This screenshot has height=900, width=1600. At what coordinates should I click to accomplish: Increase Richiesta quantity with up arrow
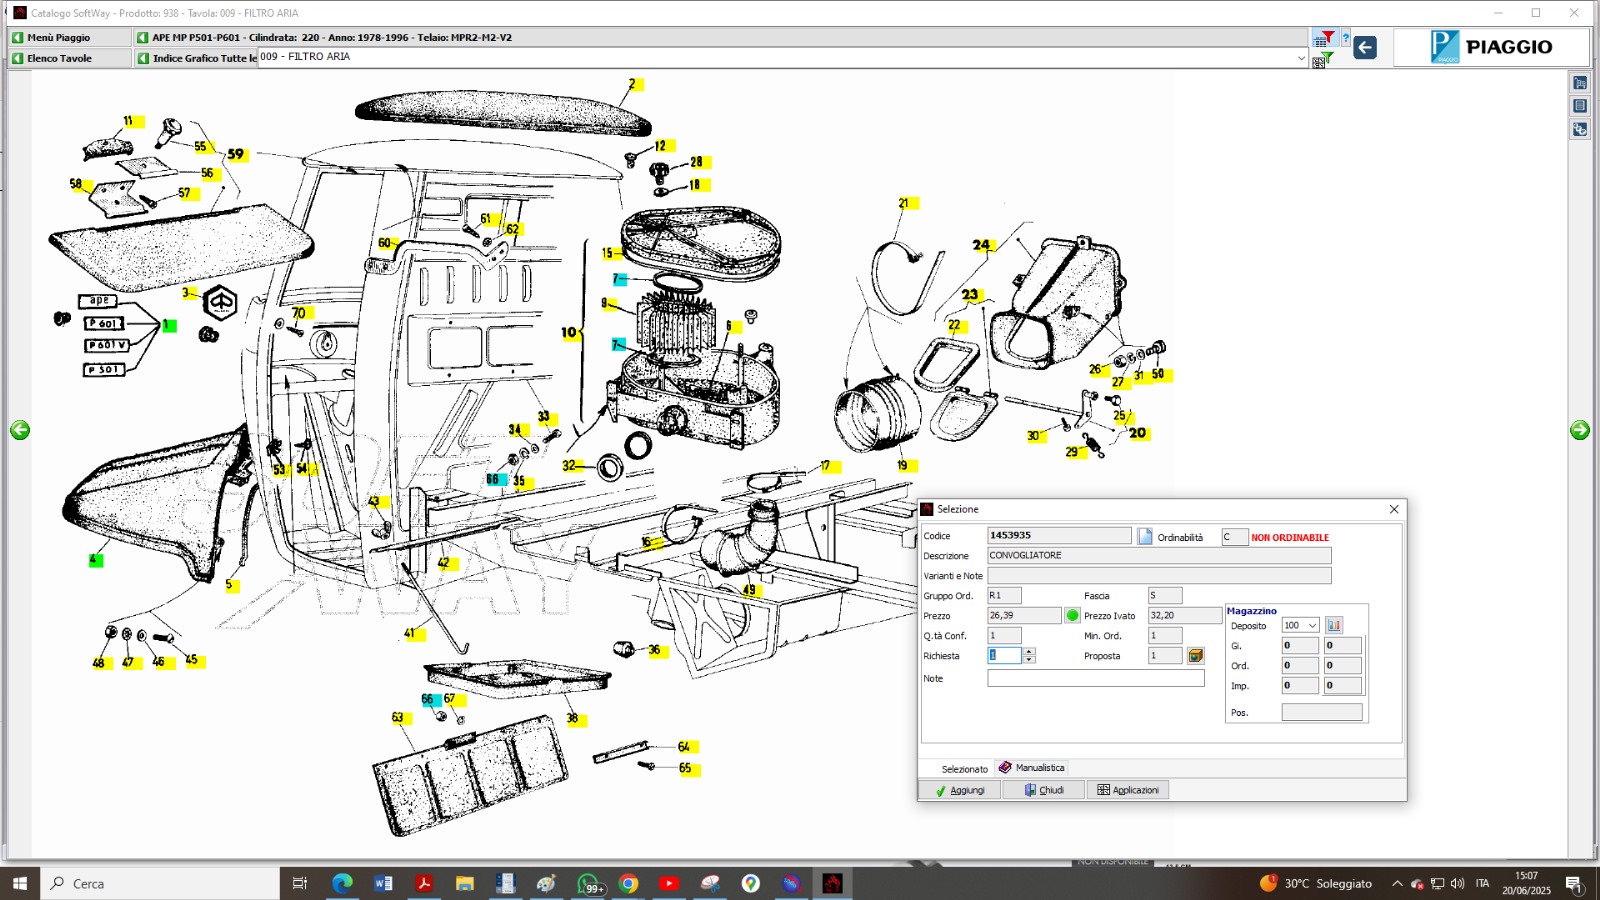pyautogui.click(x=1029, y=652)
